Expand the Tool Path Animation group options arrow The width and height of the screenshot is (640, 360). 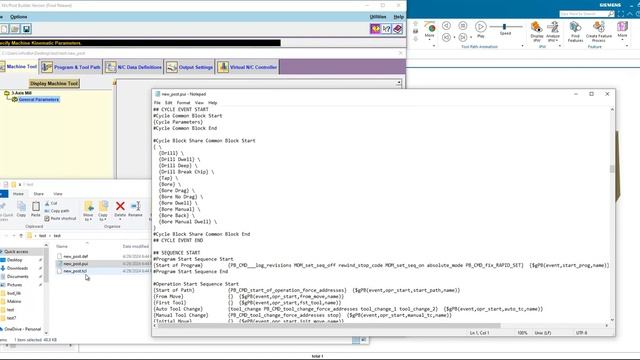pyautogui.click(x=522, y=46)
